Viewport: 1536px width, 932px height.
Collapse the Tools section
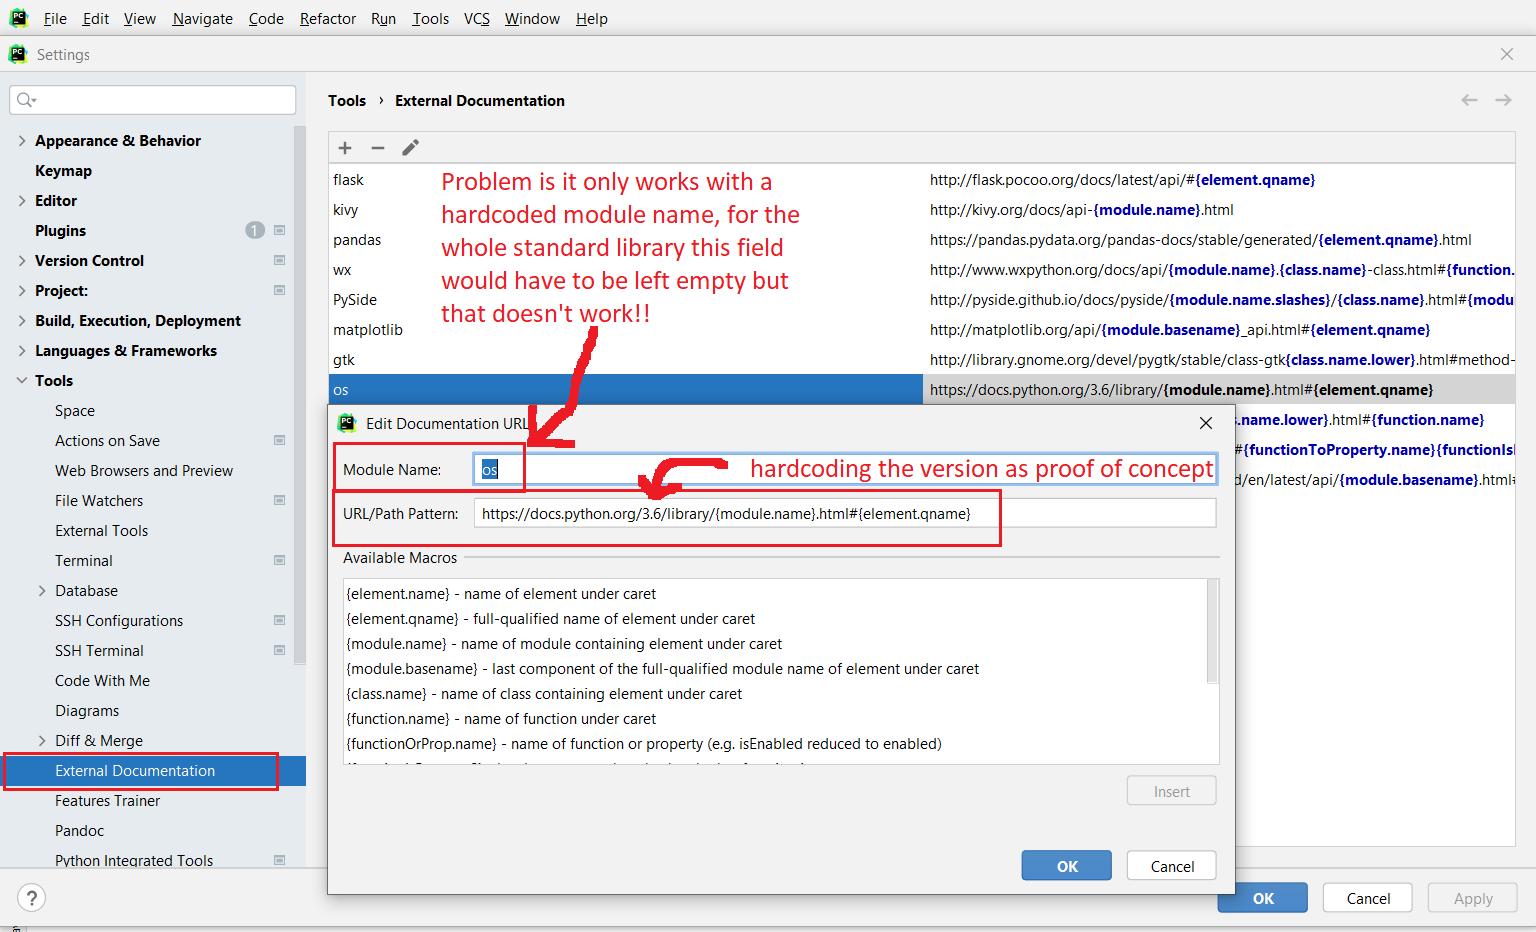click(x=22, y=381)
